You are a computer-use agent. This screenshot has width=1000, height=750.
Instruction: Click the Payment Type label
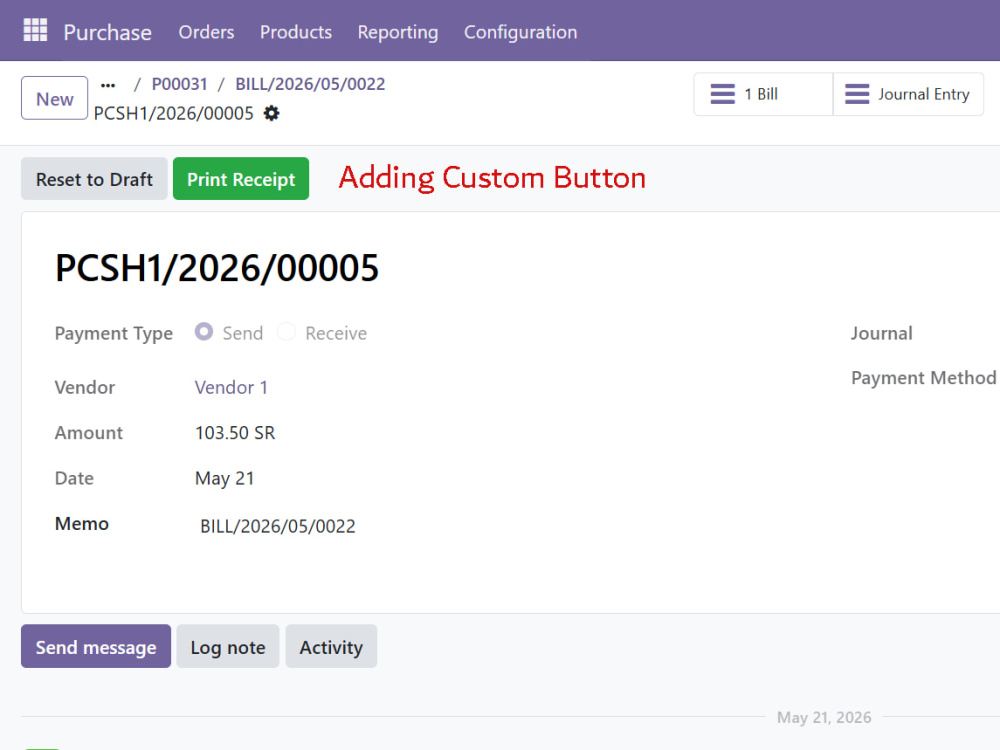point(114,334)
